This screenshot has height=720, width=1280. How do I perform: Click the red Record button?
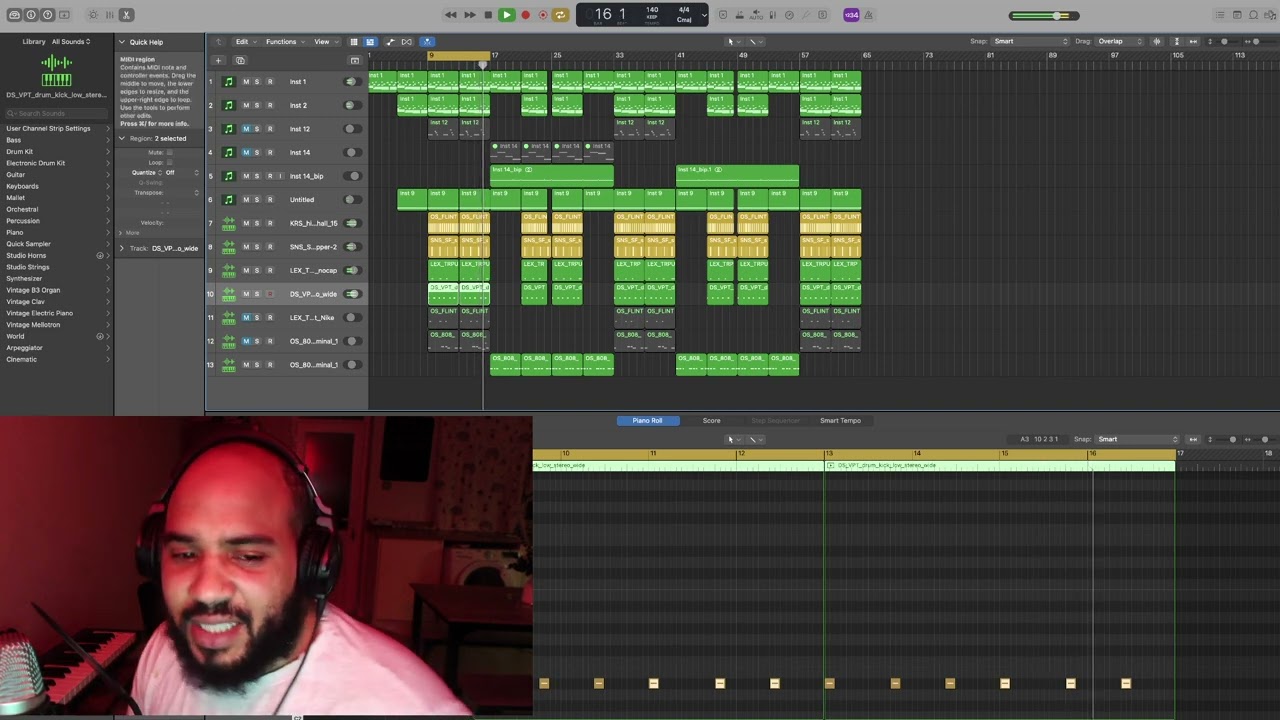point(525,15)
